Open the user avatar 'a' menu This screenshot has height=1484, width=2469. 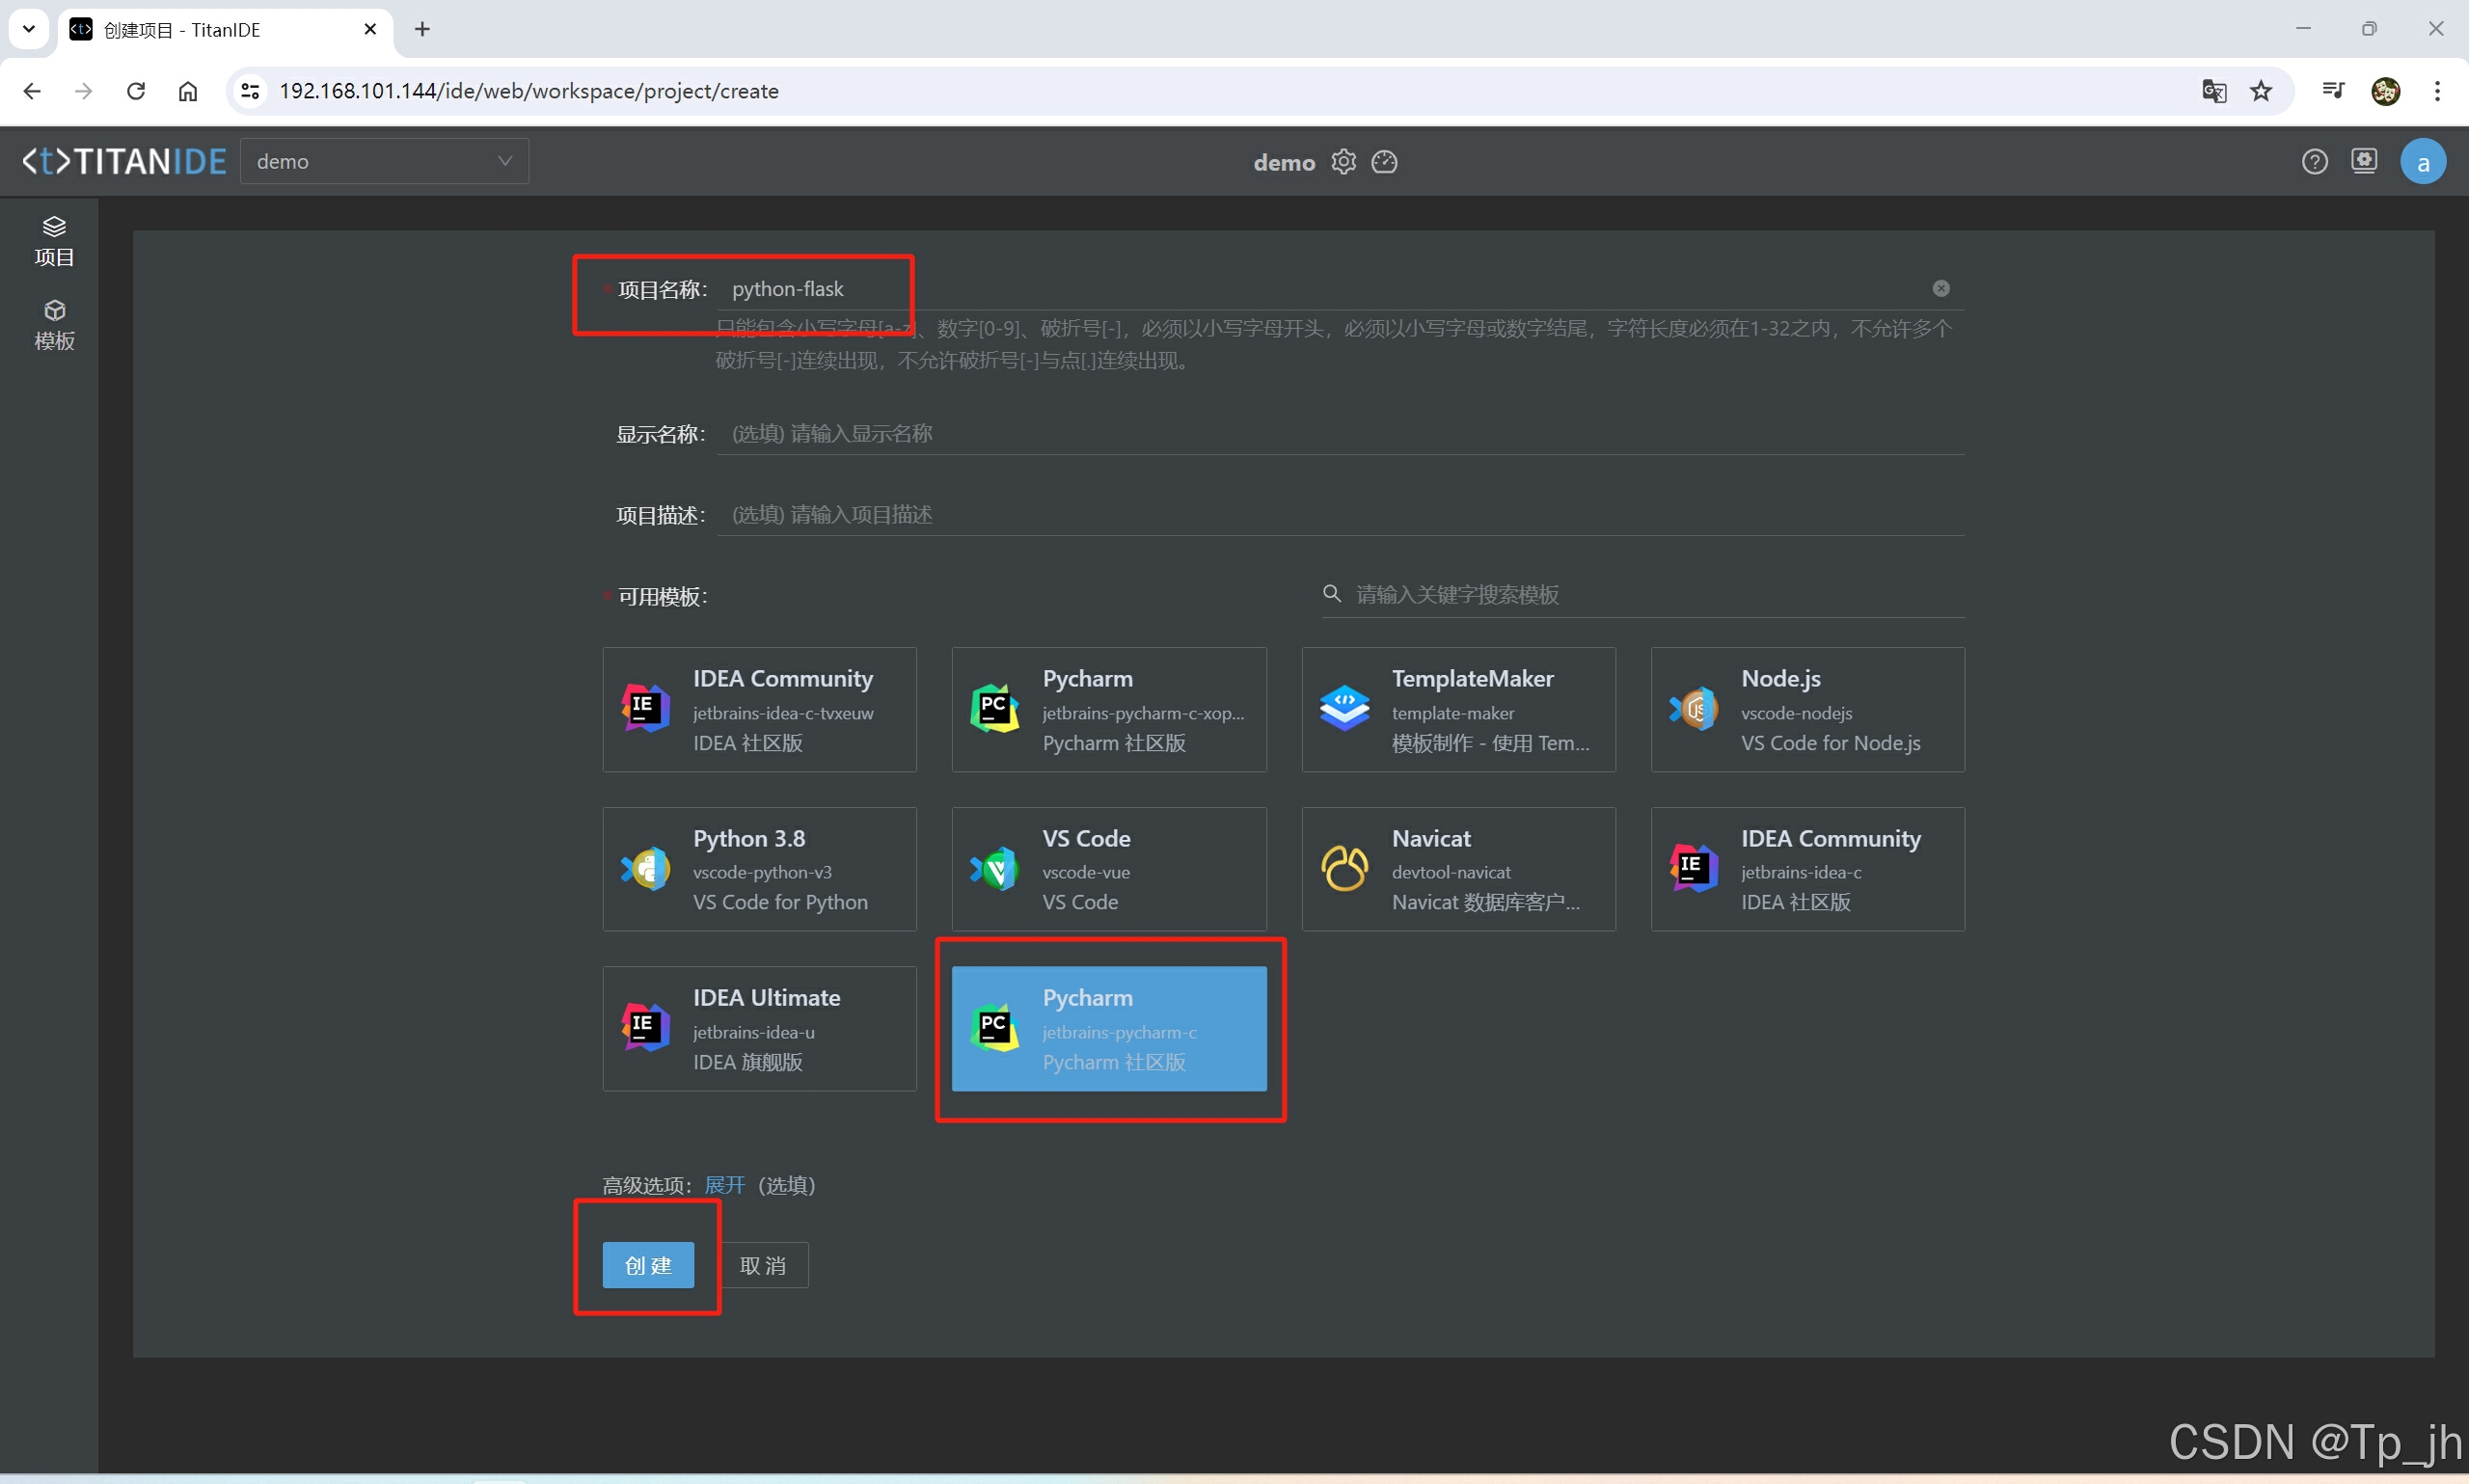pos(2423,162)
